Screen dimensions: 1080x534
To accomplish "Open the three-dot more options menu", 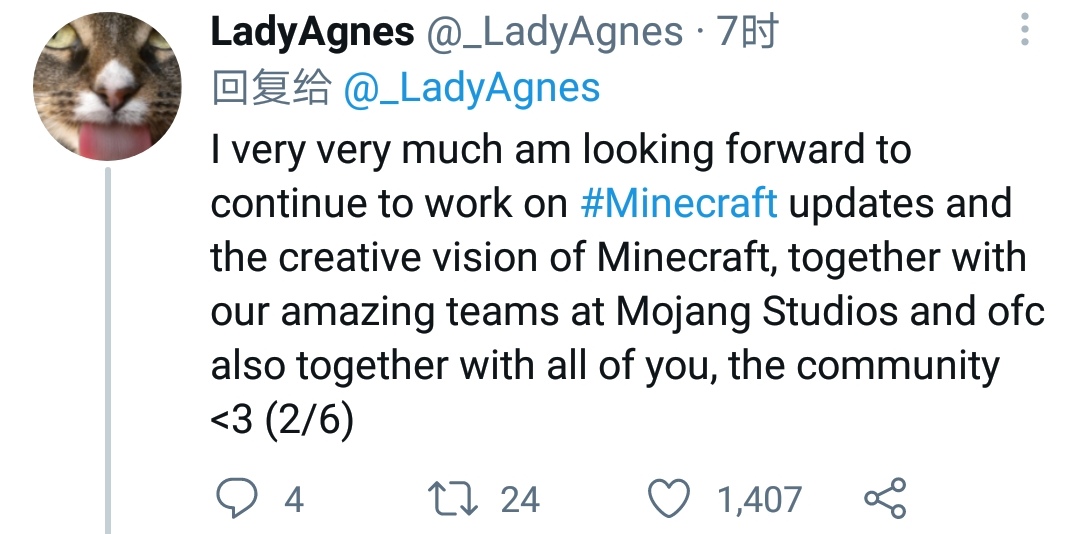I will (x=1024, y=30).
